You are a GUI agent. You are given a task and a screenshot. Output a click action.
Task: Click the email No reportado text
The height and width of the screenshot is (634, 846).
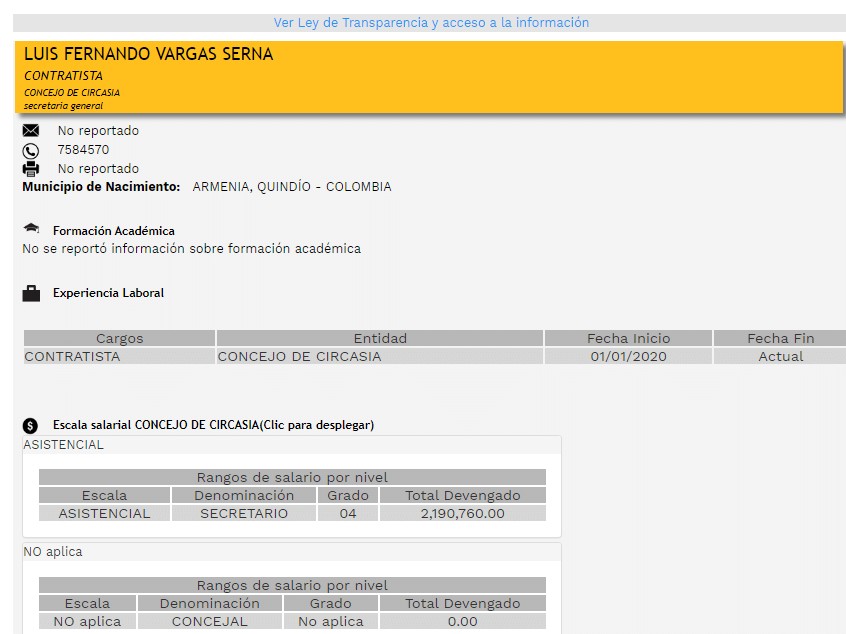pos(98,131)
